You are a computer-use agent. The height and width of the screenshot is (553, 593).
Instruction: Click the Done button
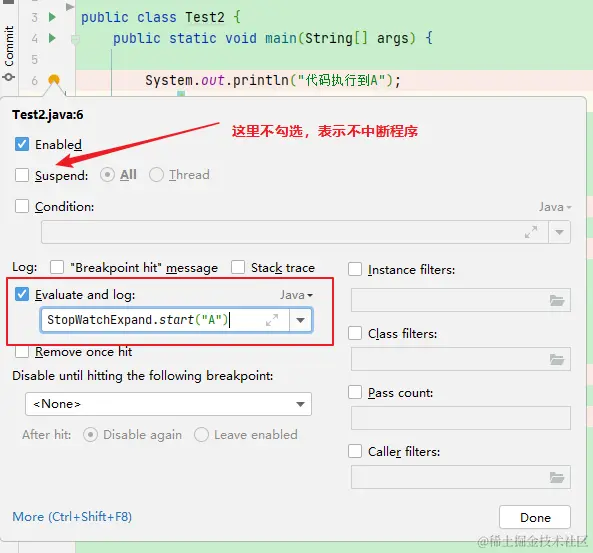pos(535,517)
